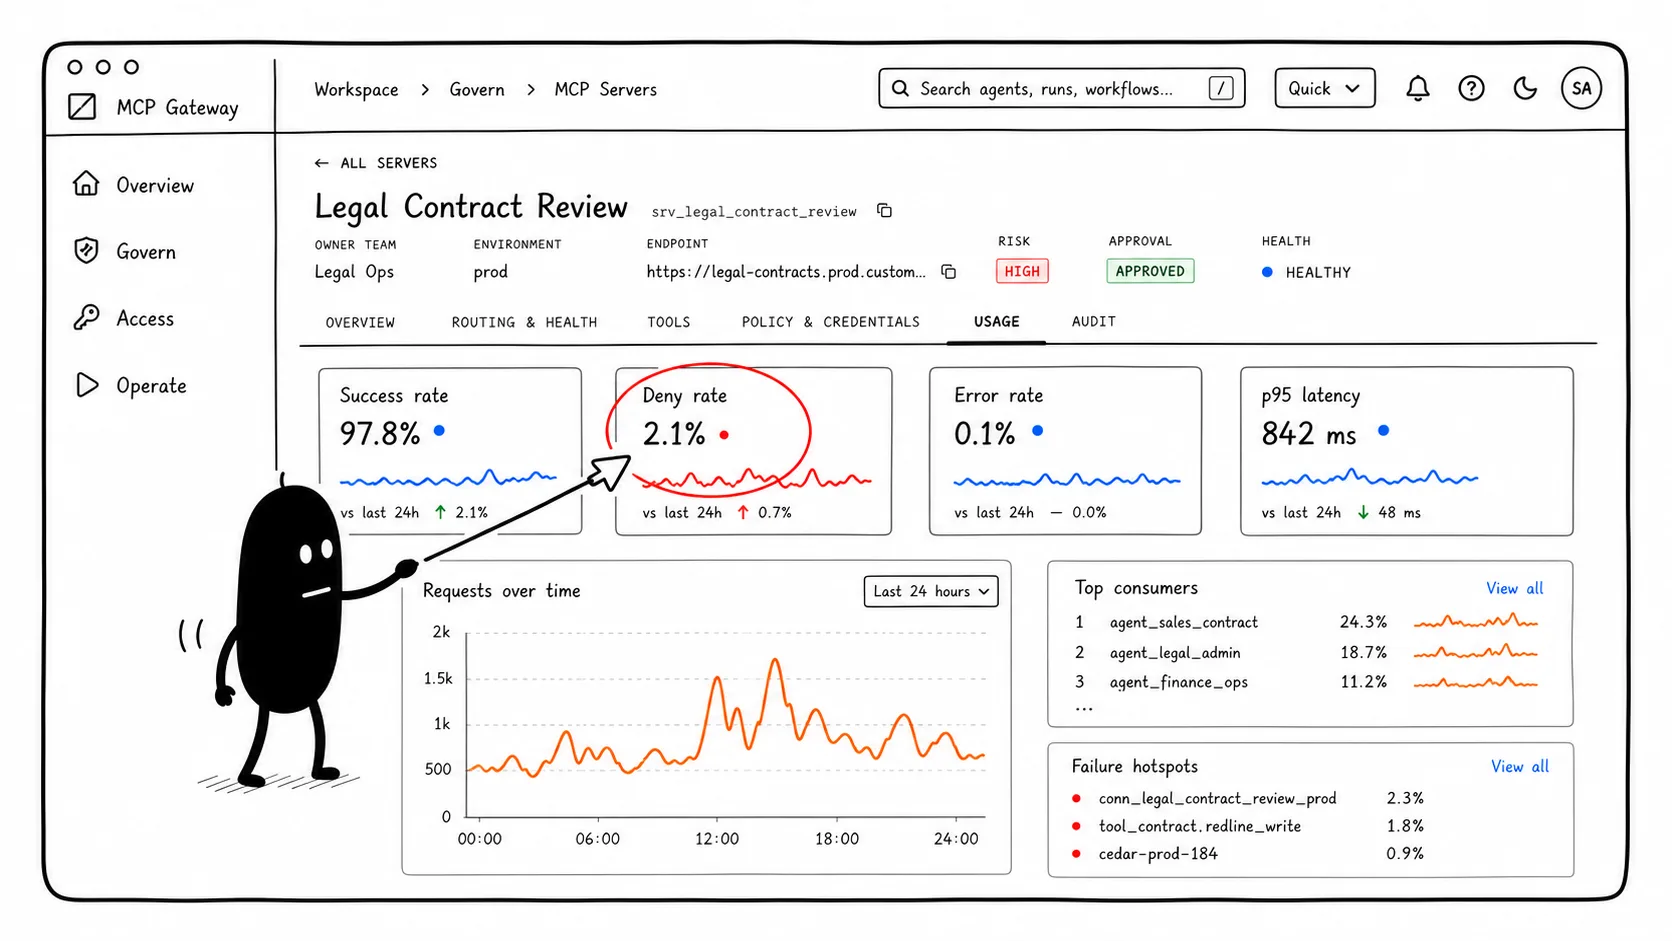1672x941 pixels.
Task: Select the USAGE tab
Action: [997, 322]
